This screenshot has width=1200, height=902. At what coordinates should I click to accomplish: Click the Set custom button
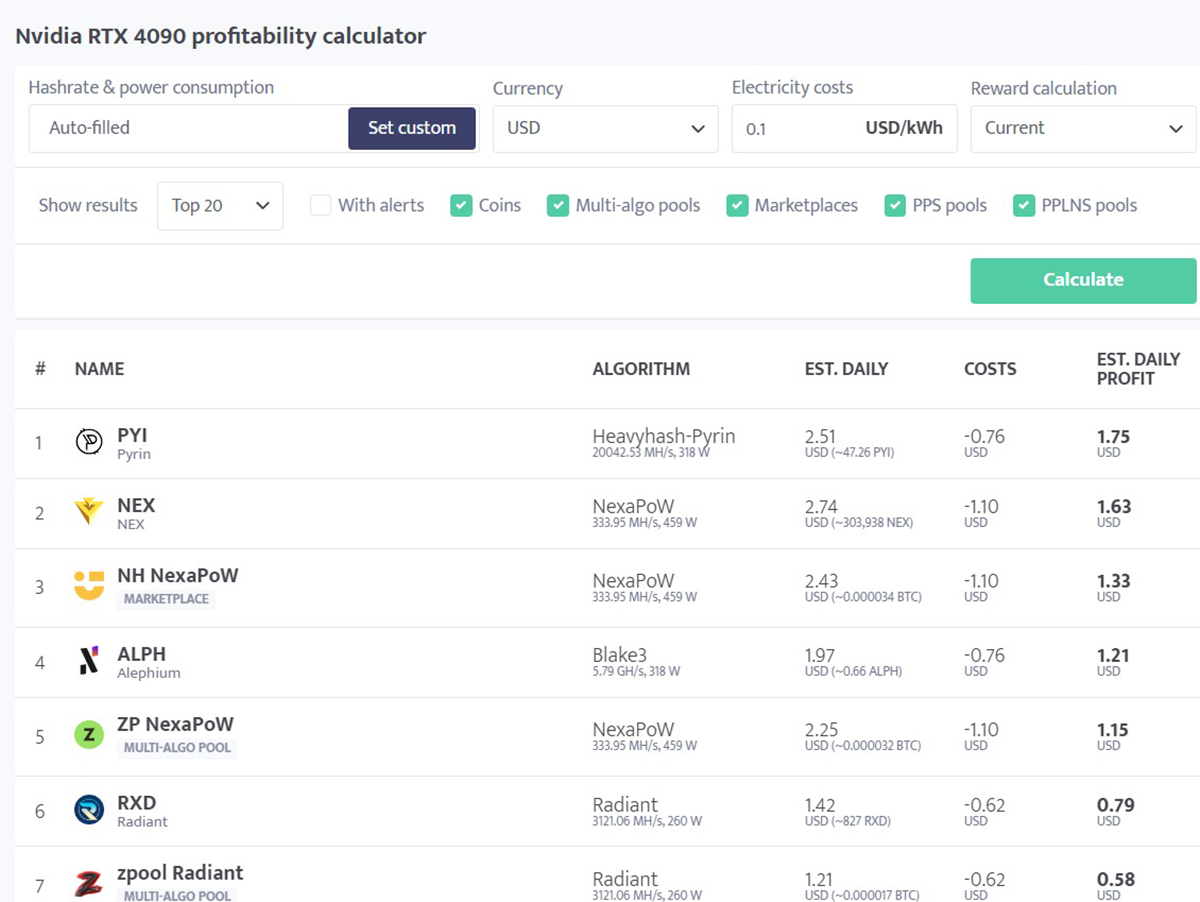pos(412,128)
